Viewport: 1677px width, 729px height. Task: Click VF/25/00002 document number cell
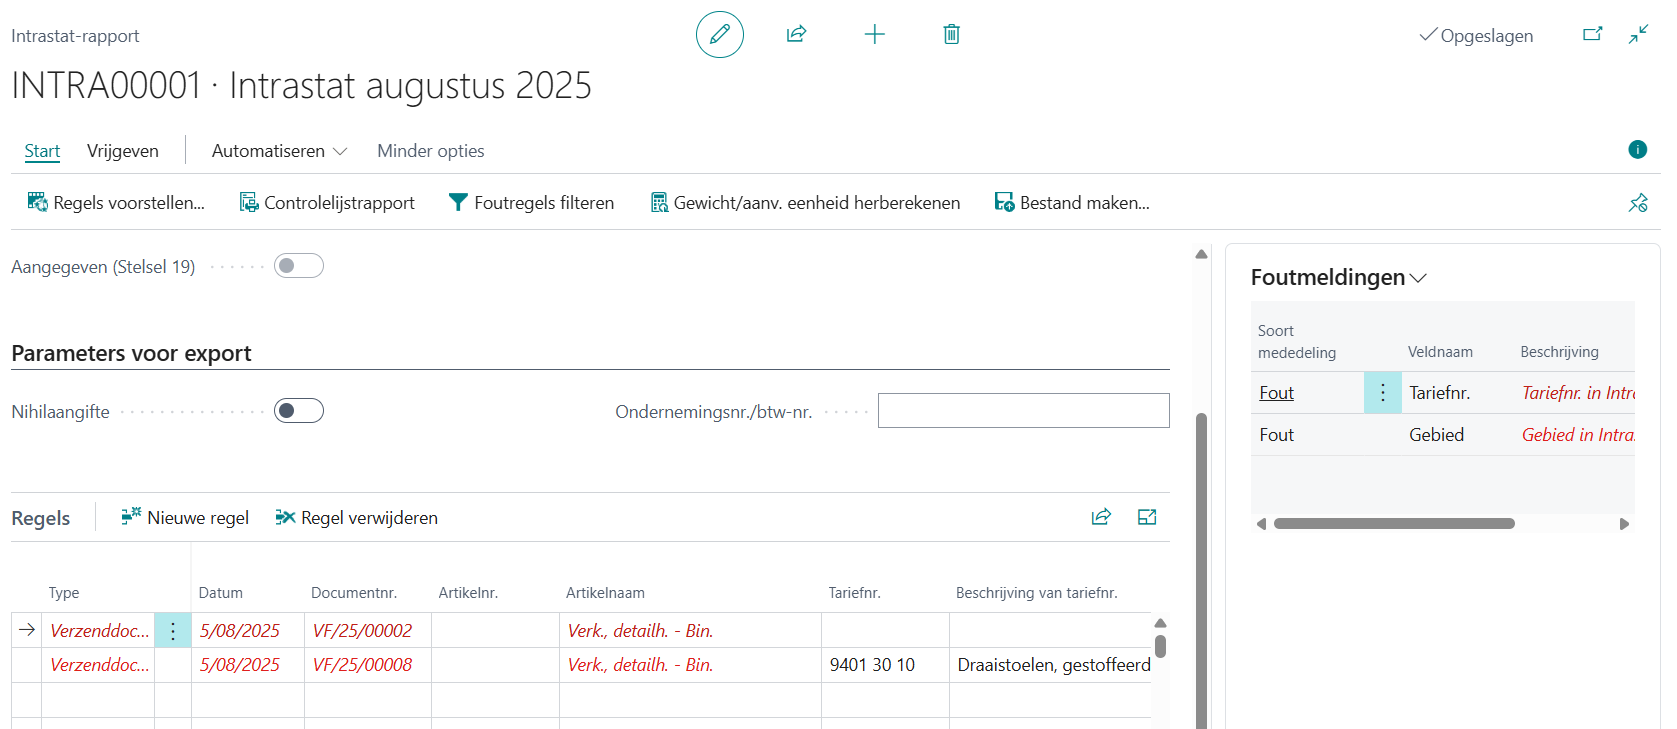(368, 631)
